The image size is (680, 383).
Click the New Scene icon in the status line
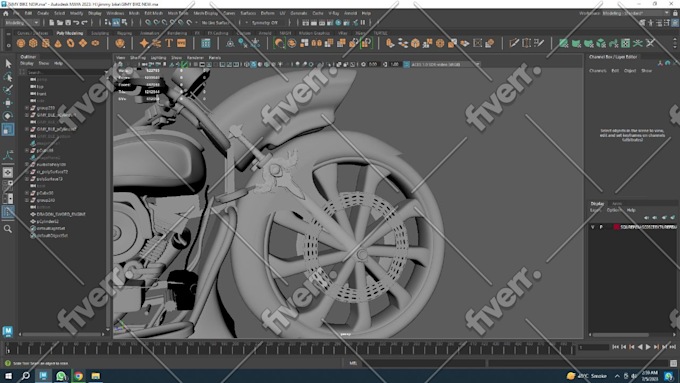[x=52, y=23]
